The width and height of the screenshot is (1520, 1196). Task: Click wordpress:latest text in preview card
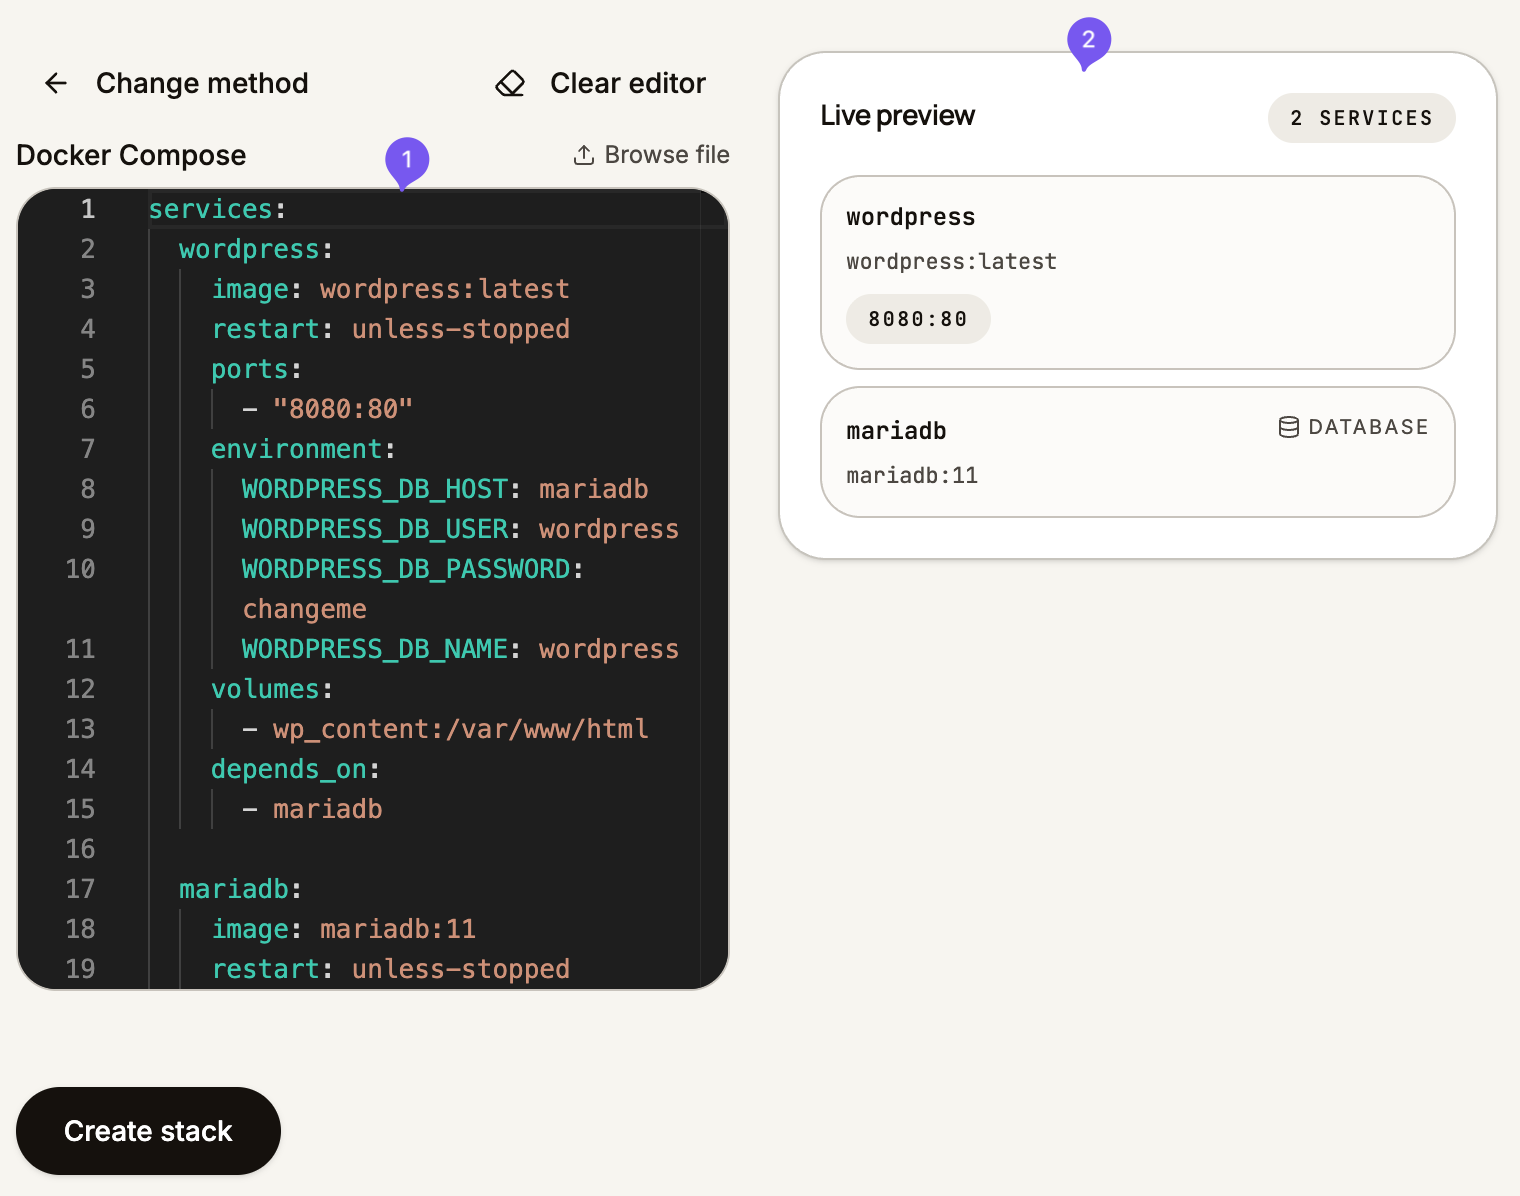pyautogui.click(x=951, y=262)
